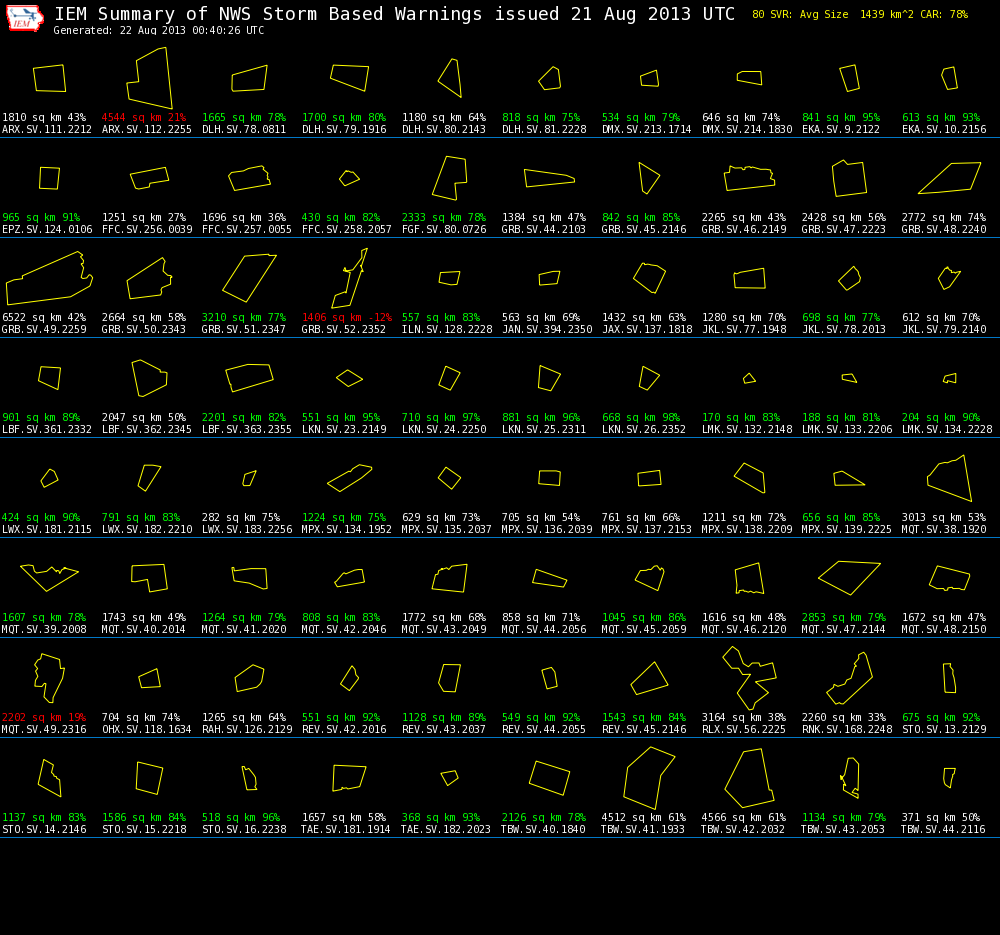This screenshot has width=1000, height=935.
Task: Click the '818 sq km 75%' value
Action: click(x=541, y=117)
